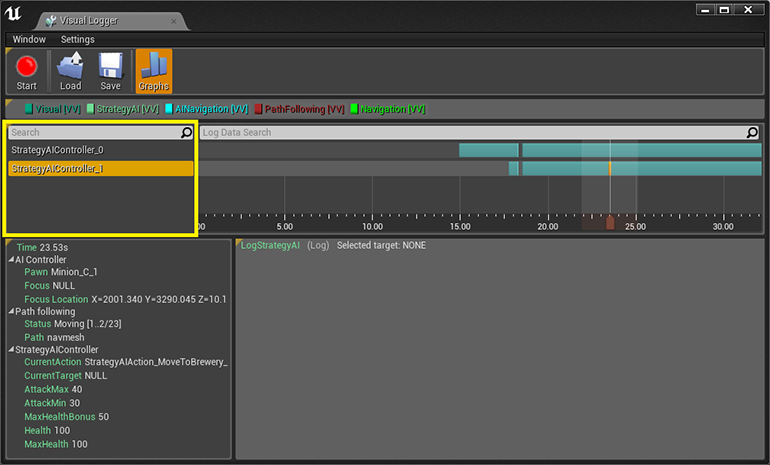Click the first teal bar of StrategyAIController_0
Viewport: 770px width, 465px height.
[x=489, y=150]
